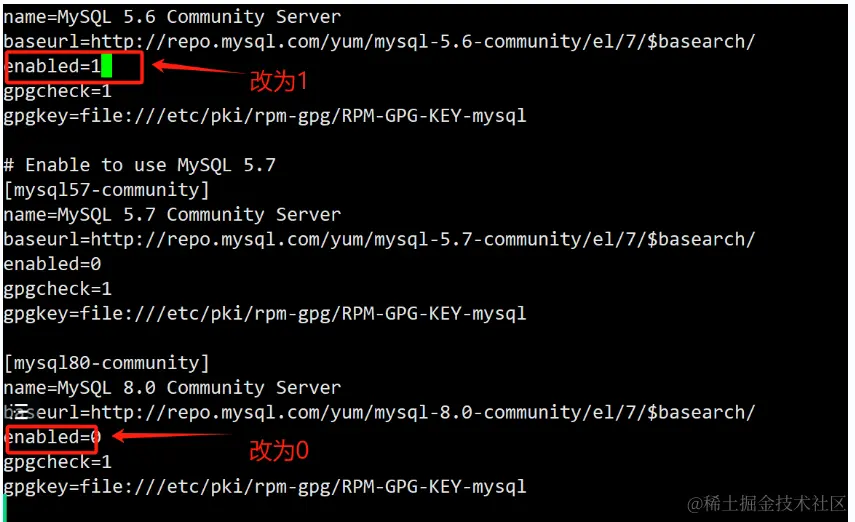Click the name=MySQL 5.7 Community Server line
Viewport: 855px width, 522px height.
[x=172, y=215]
